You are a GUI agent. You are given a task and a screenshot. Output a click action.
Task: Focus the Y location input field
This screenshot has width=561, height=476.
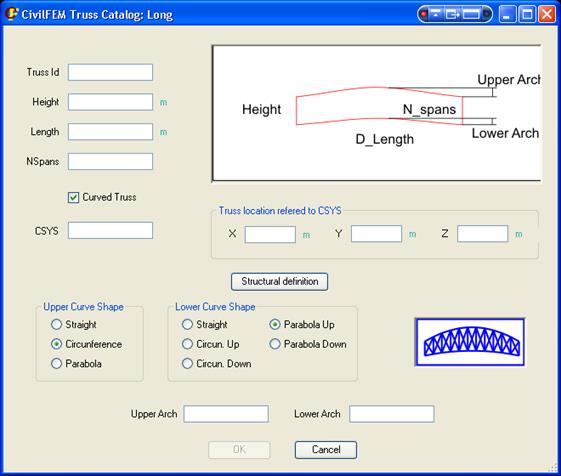coord(376,234)
